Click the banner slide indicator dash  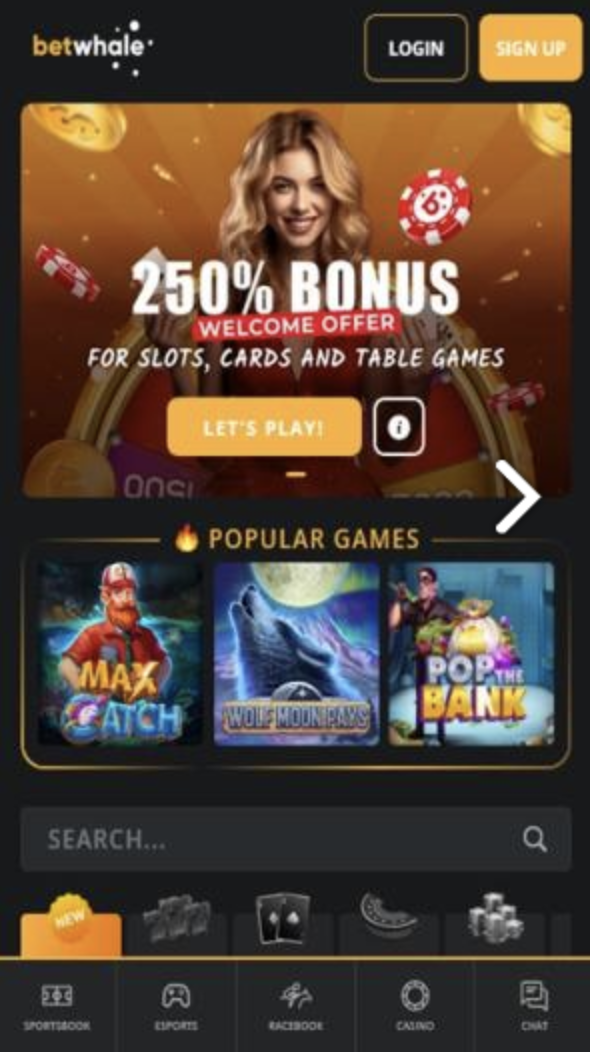tap(296, 475)
